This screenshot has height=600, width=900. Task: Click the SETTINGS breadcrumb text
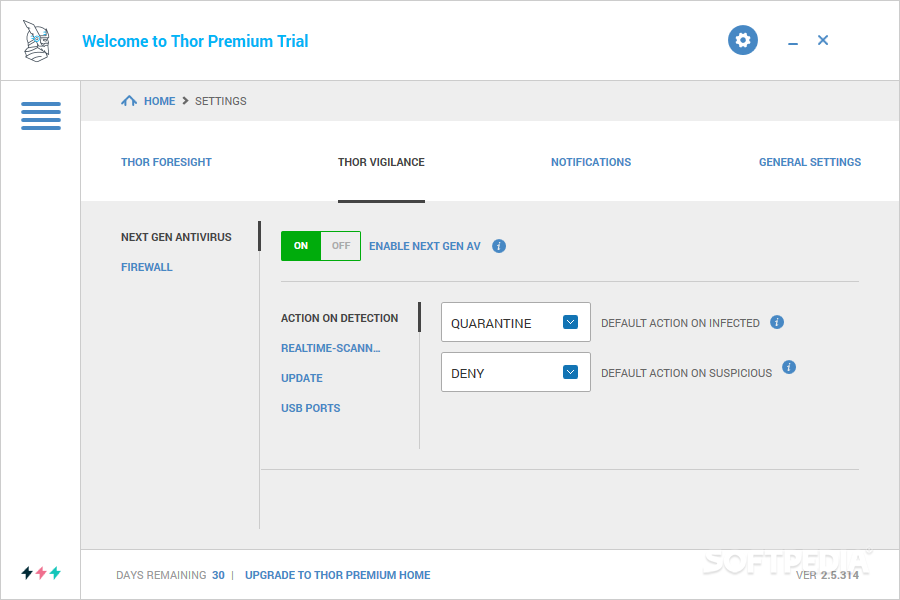220,101
